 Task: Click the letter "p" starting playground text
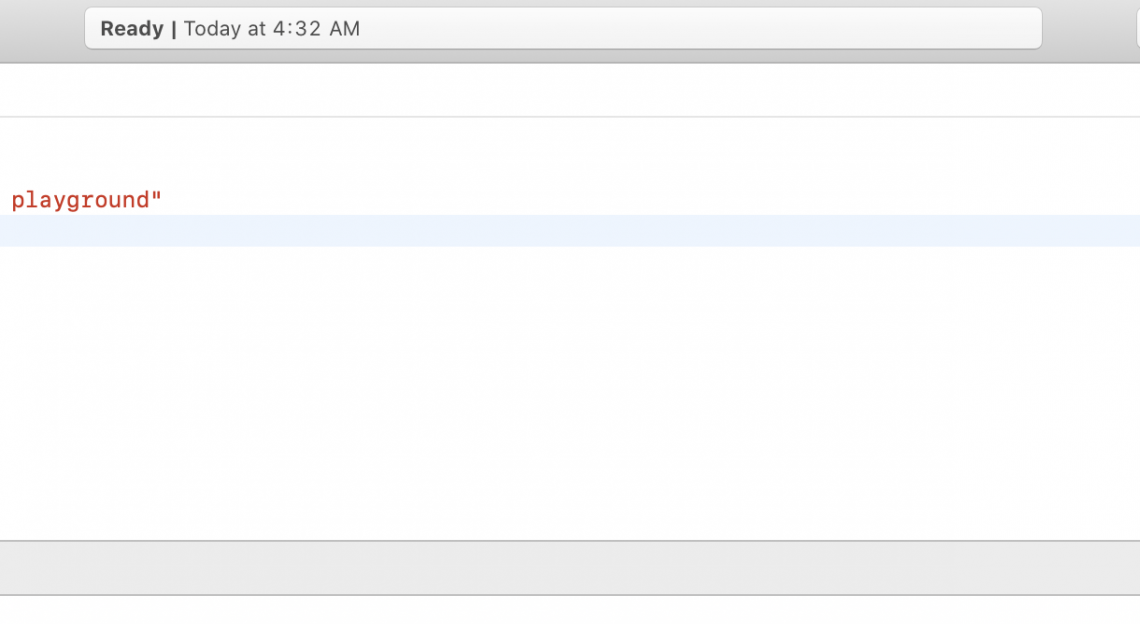point(18,201)
